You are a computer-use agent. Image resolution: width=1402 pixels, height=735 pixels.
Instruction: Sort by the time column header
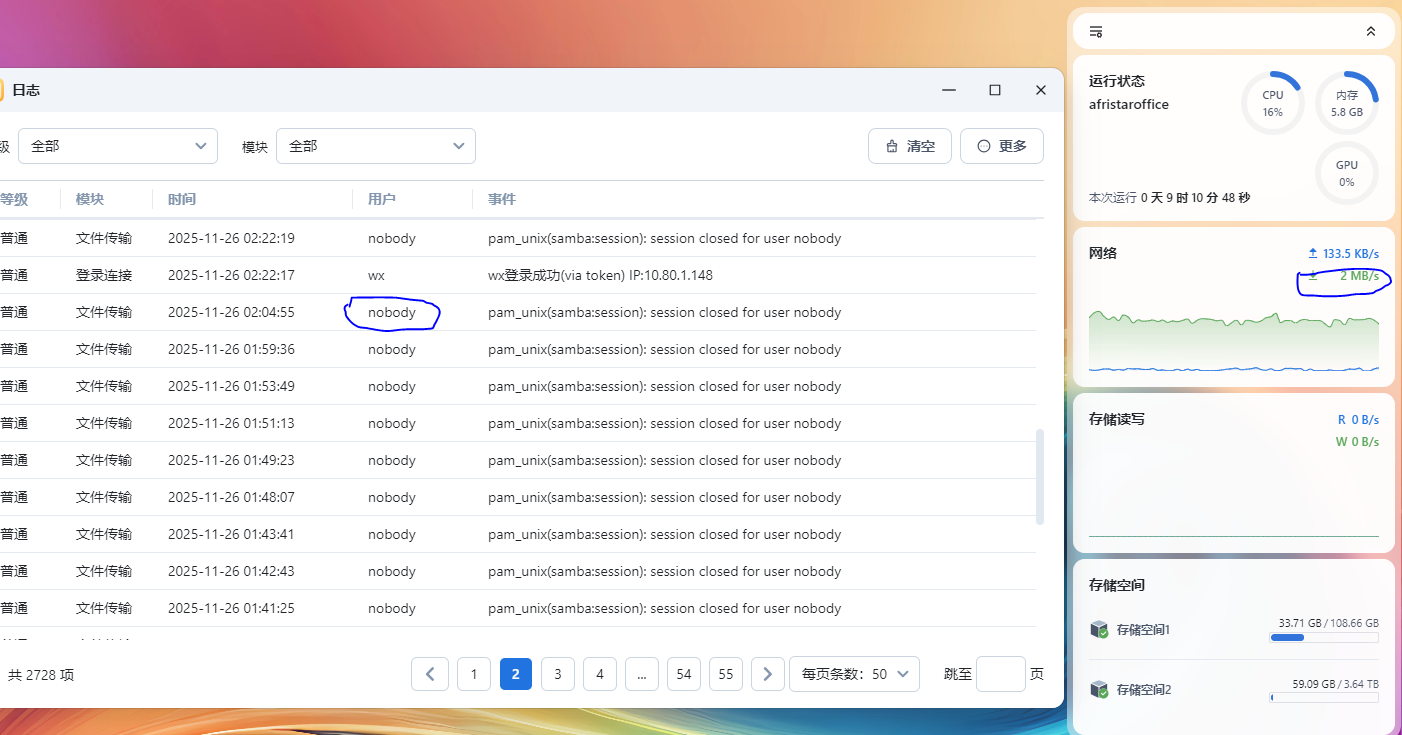(x=182, y=199)
